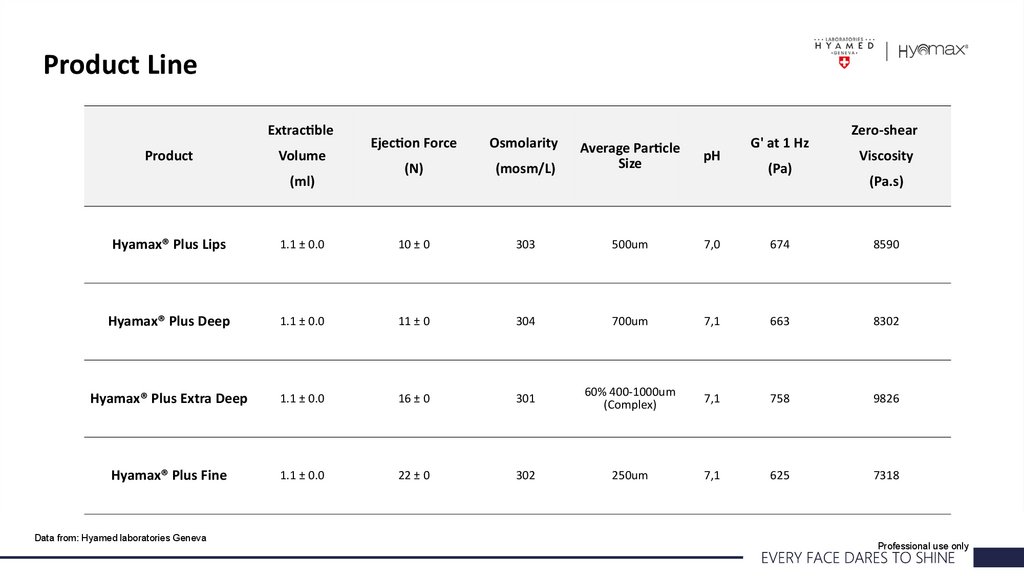Select the Zero-shear Viscosity header

click(x=885, y=156)
